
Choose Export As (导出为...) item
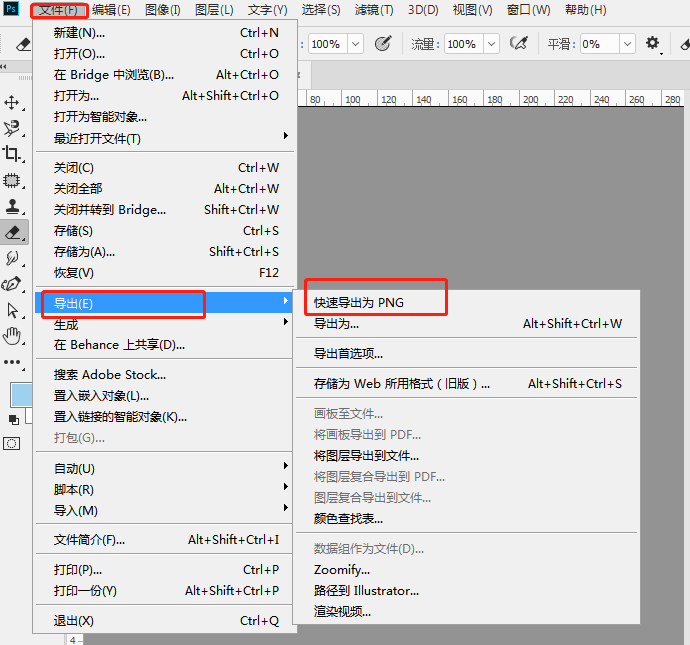click(467, 324)
